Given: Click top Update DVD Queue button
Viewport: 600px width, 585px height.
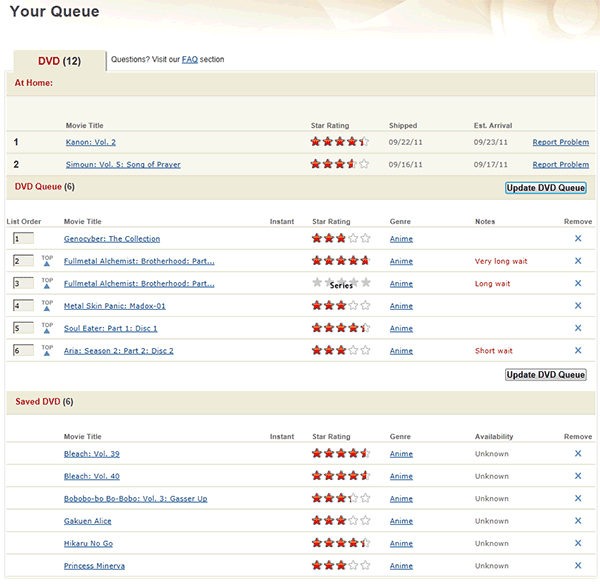Looking at the screenshot, I should [546, 188].
